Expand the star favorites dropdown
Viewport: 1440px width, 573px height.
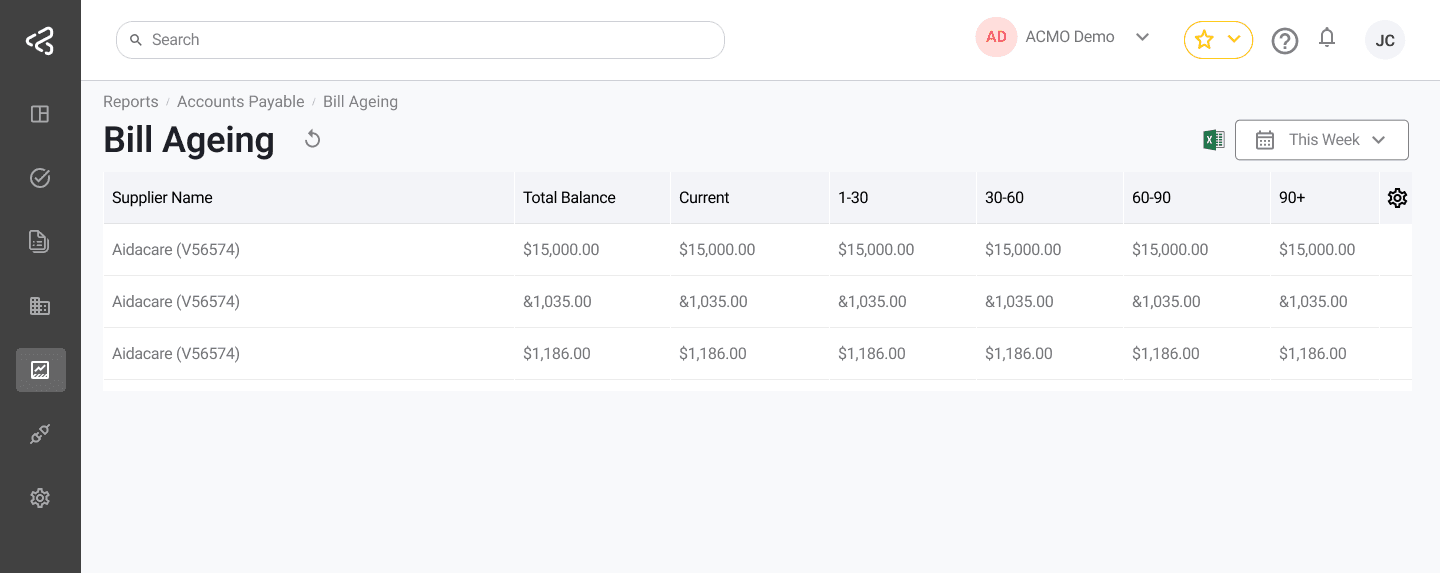tap(1218, 40)
